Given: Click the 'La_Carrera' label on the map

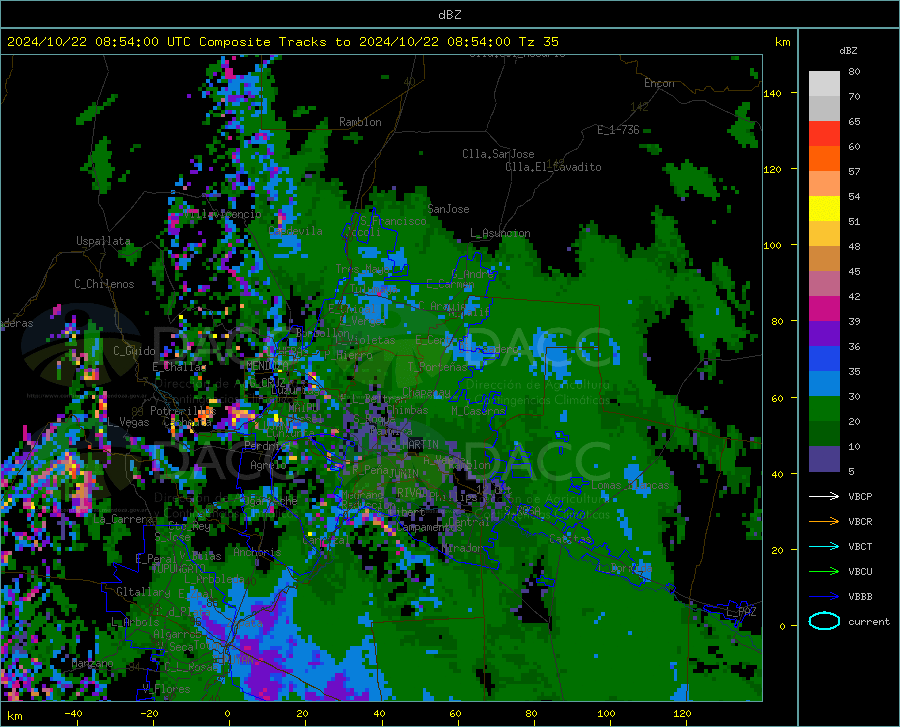Looking at the screenshot, I should 122,519.
